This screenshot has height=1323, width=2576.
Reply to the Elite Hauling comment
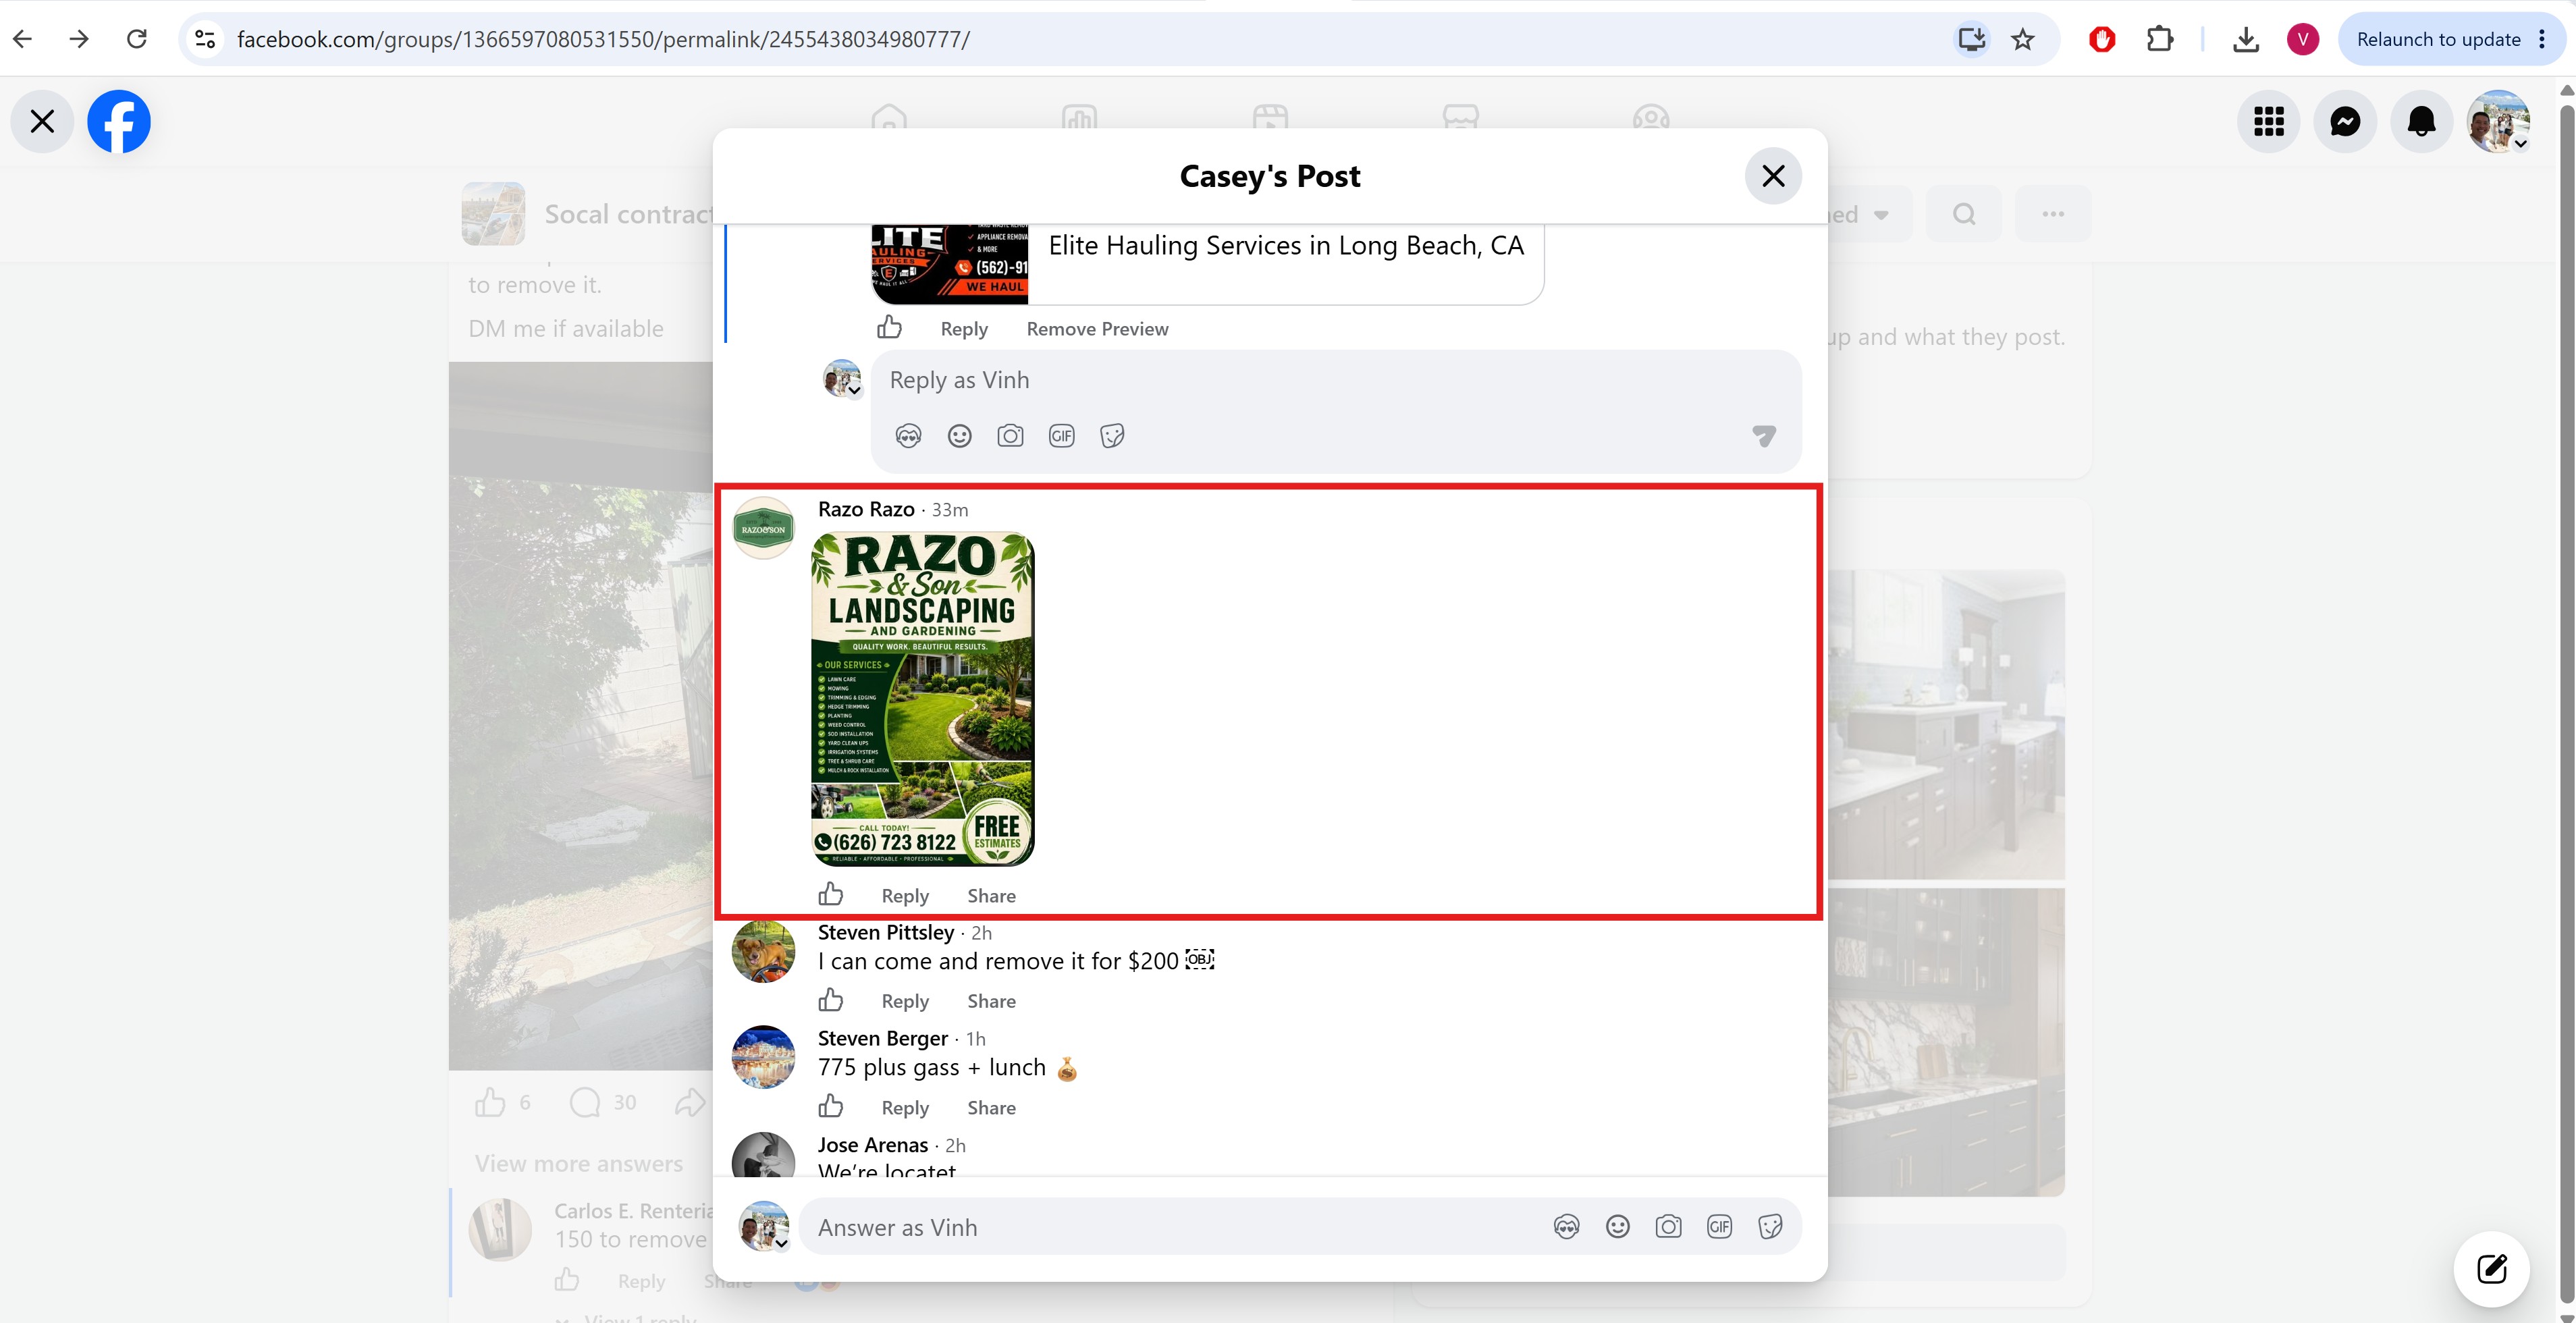pos(964,329)
